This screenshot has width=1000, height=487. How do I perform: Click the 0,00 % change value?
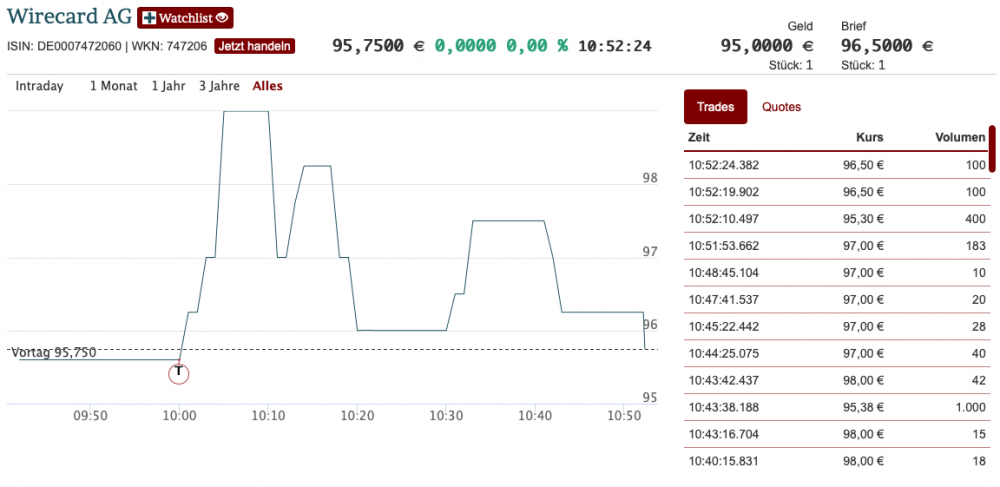pos(537,46)
